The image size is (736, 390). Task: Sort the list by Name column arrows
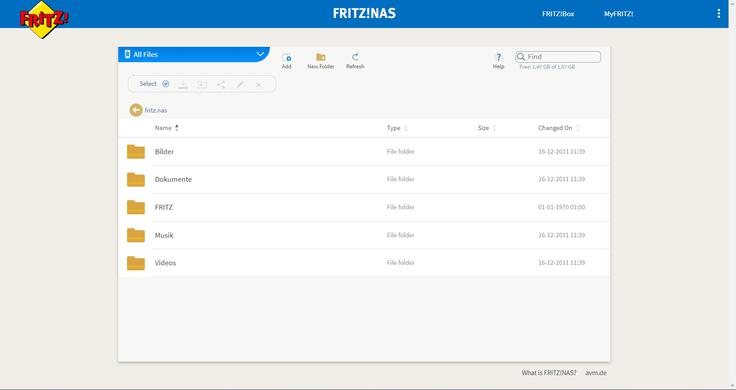[176, 128]
